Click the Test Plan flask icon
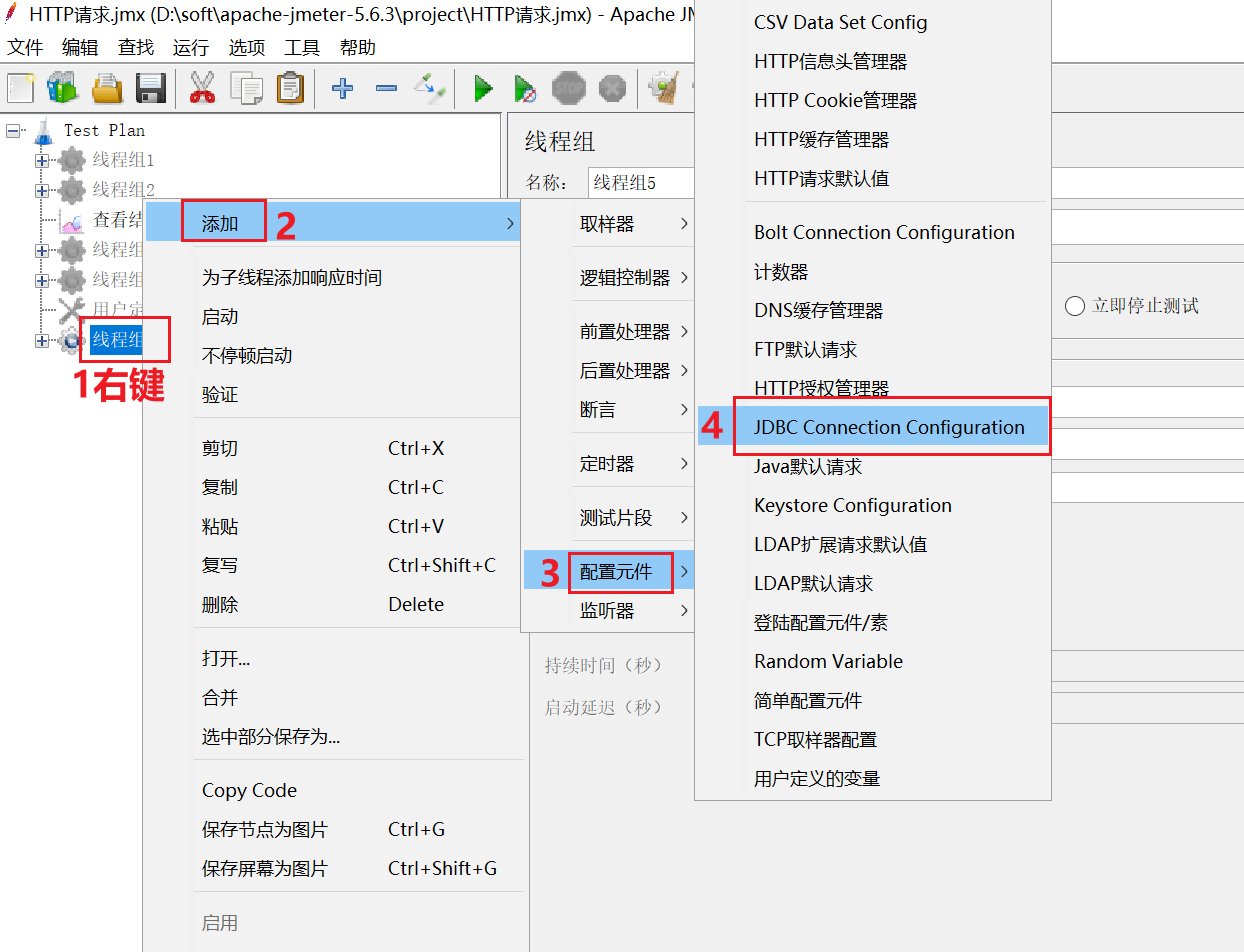Screen dimensions: 1244x952 43,130
